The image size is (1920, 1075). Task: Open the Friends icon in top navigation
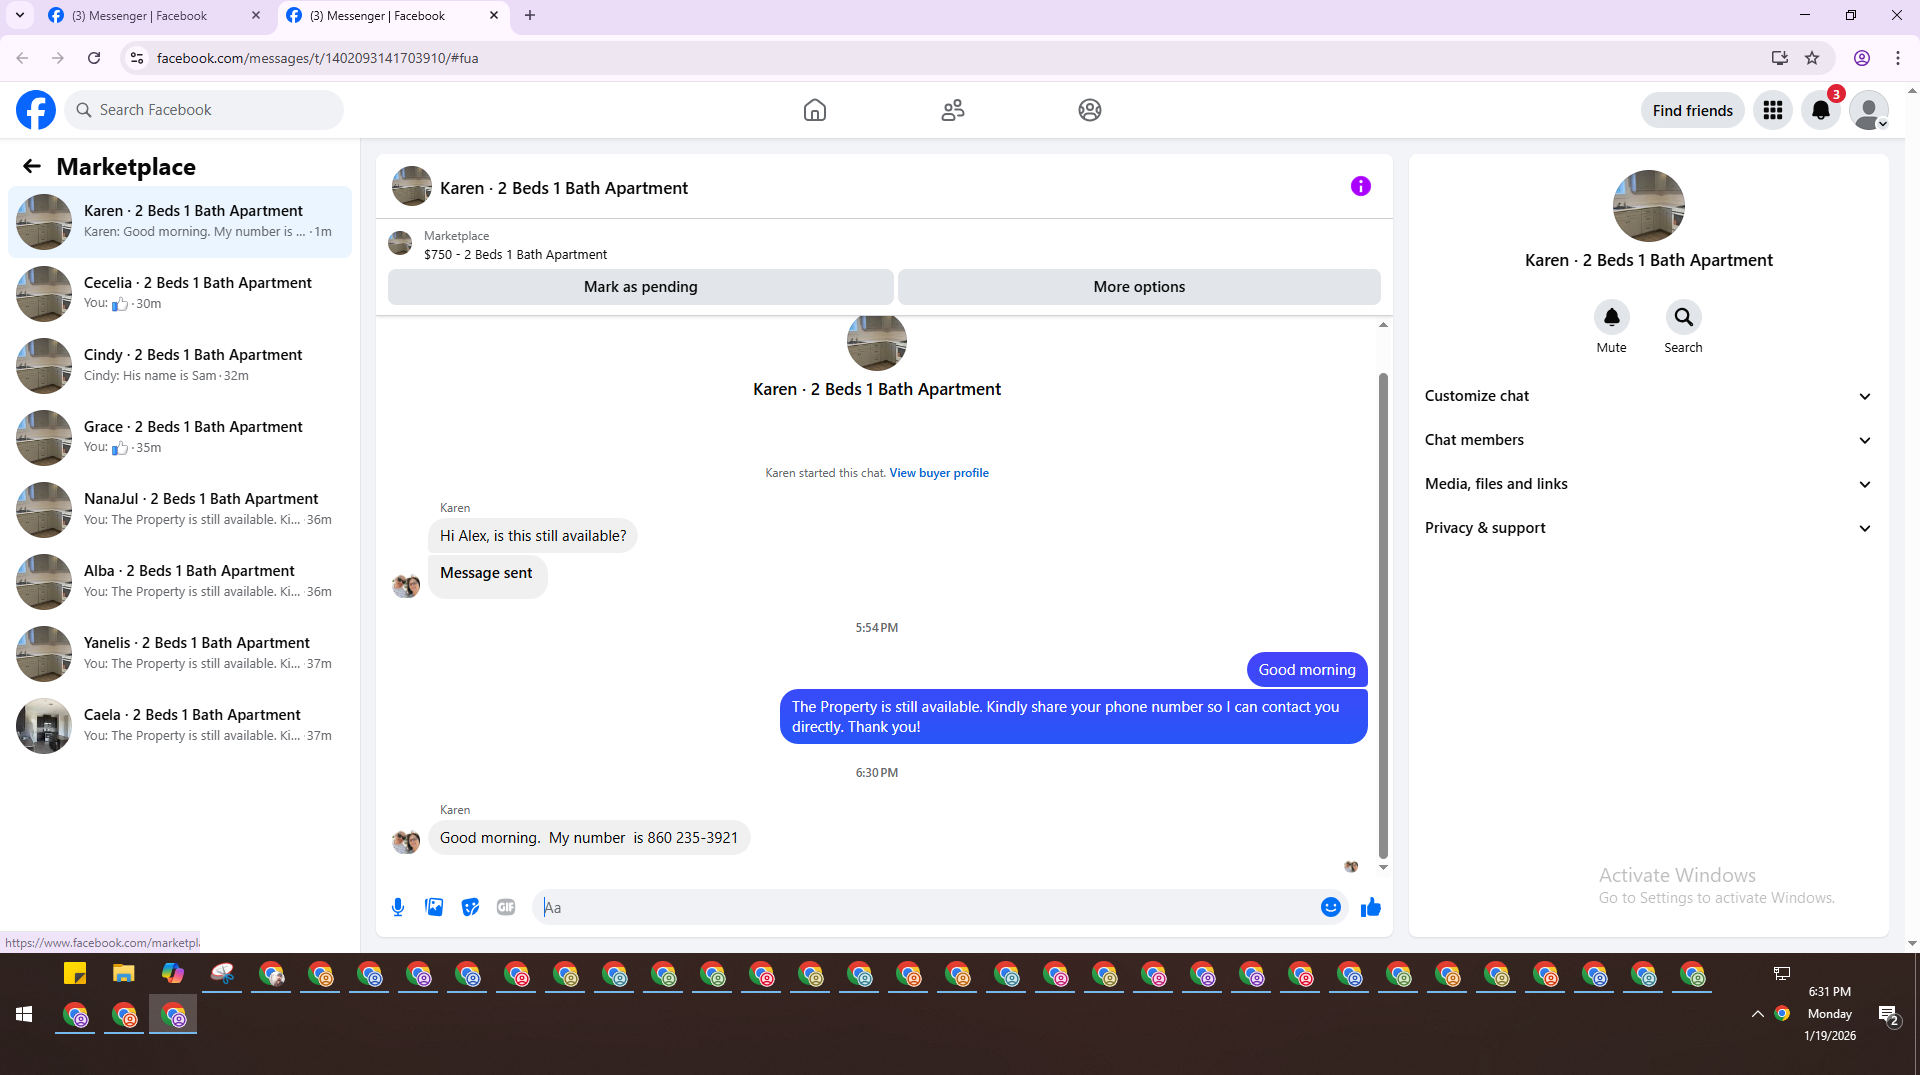953,110
